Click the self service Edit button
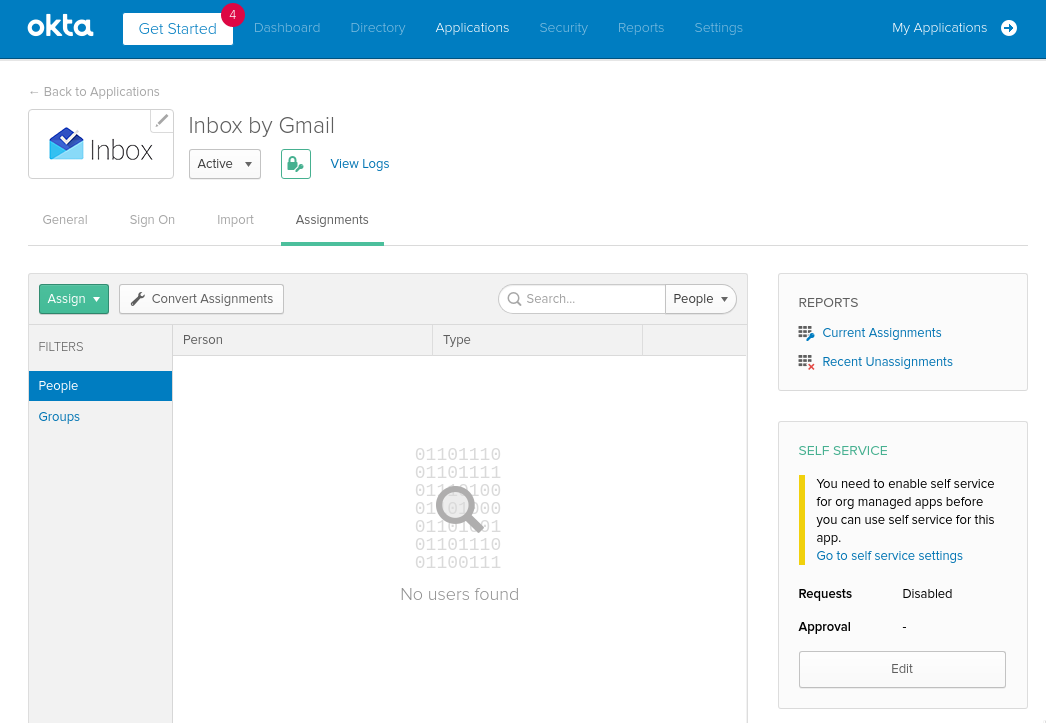This screenshot has height=723, width=1046. tap(902, 669)
